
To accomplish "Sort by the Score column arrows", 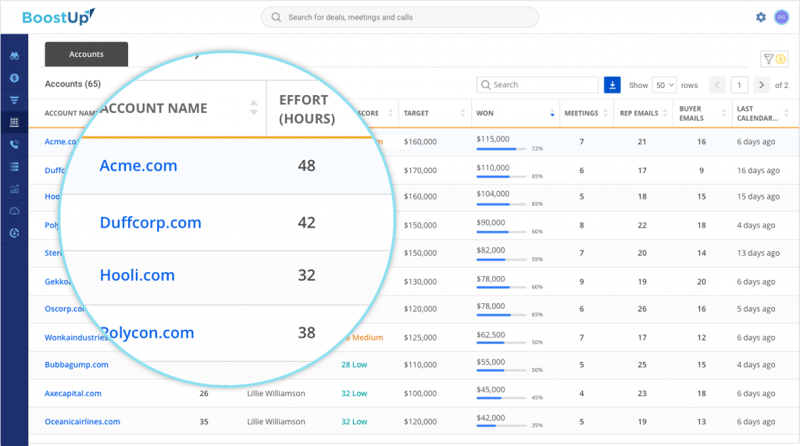I will (x=390, y=113).
